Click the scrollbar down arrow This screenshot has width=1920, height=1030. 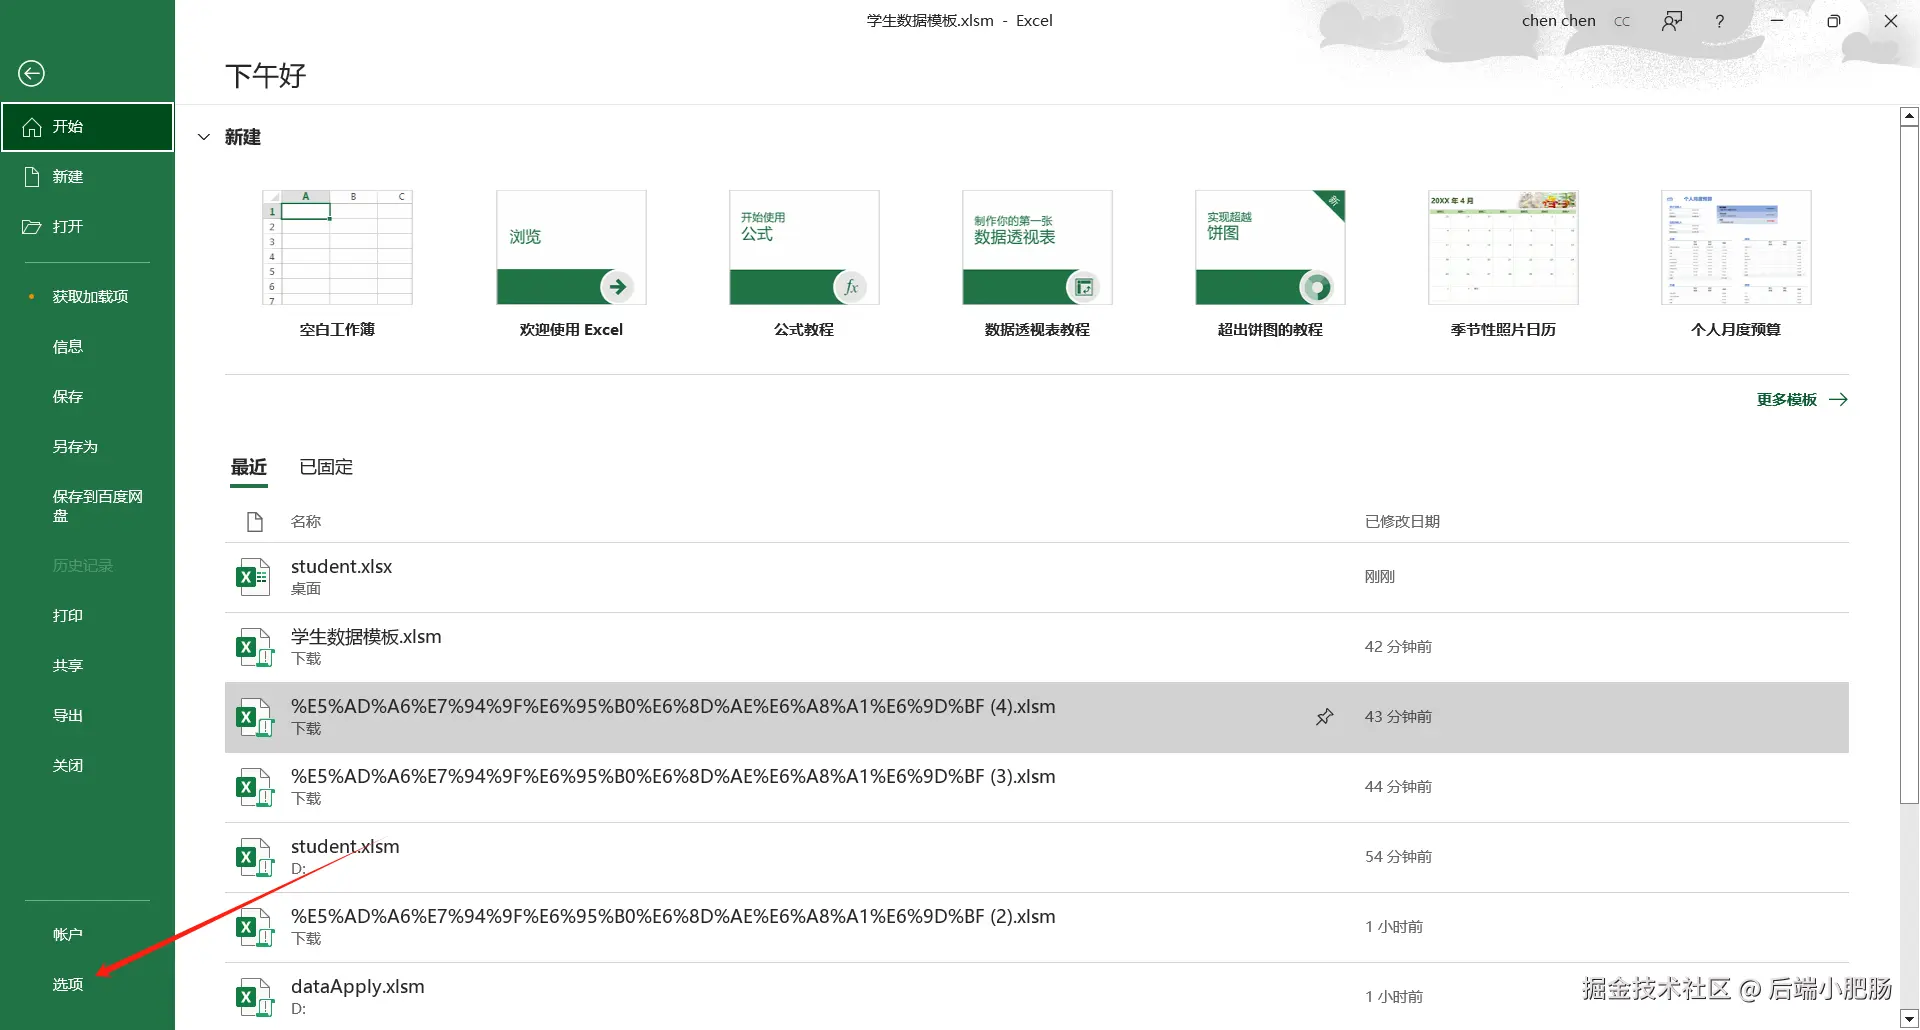1909,1019
